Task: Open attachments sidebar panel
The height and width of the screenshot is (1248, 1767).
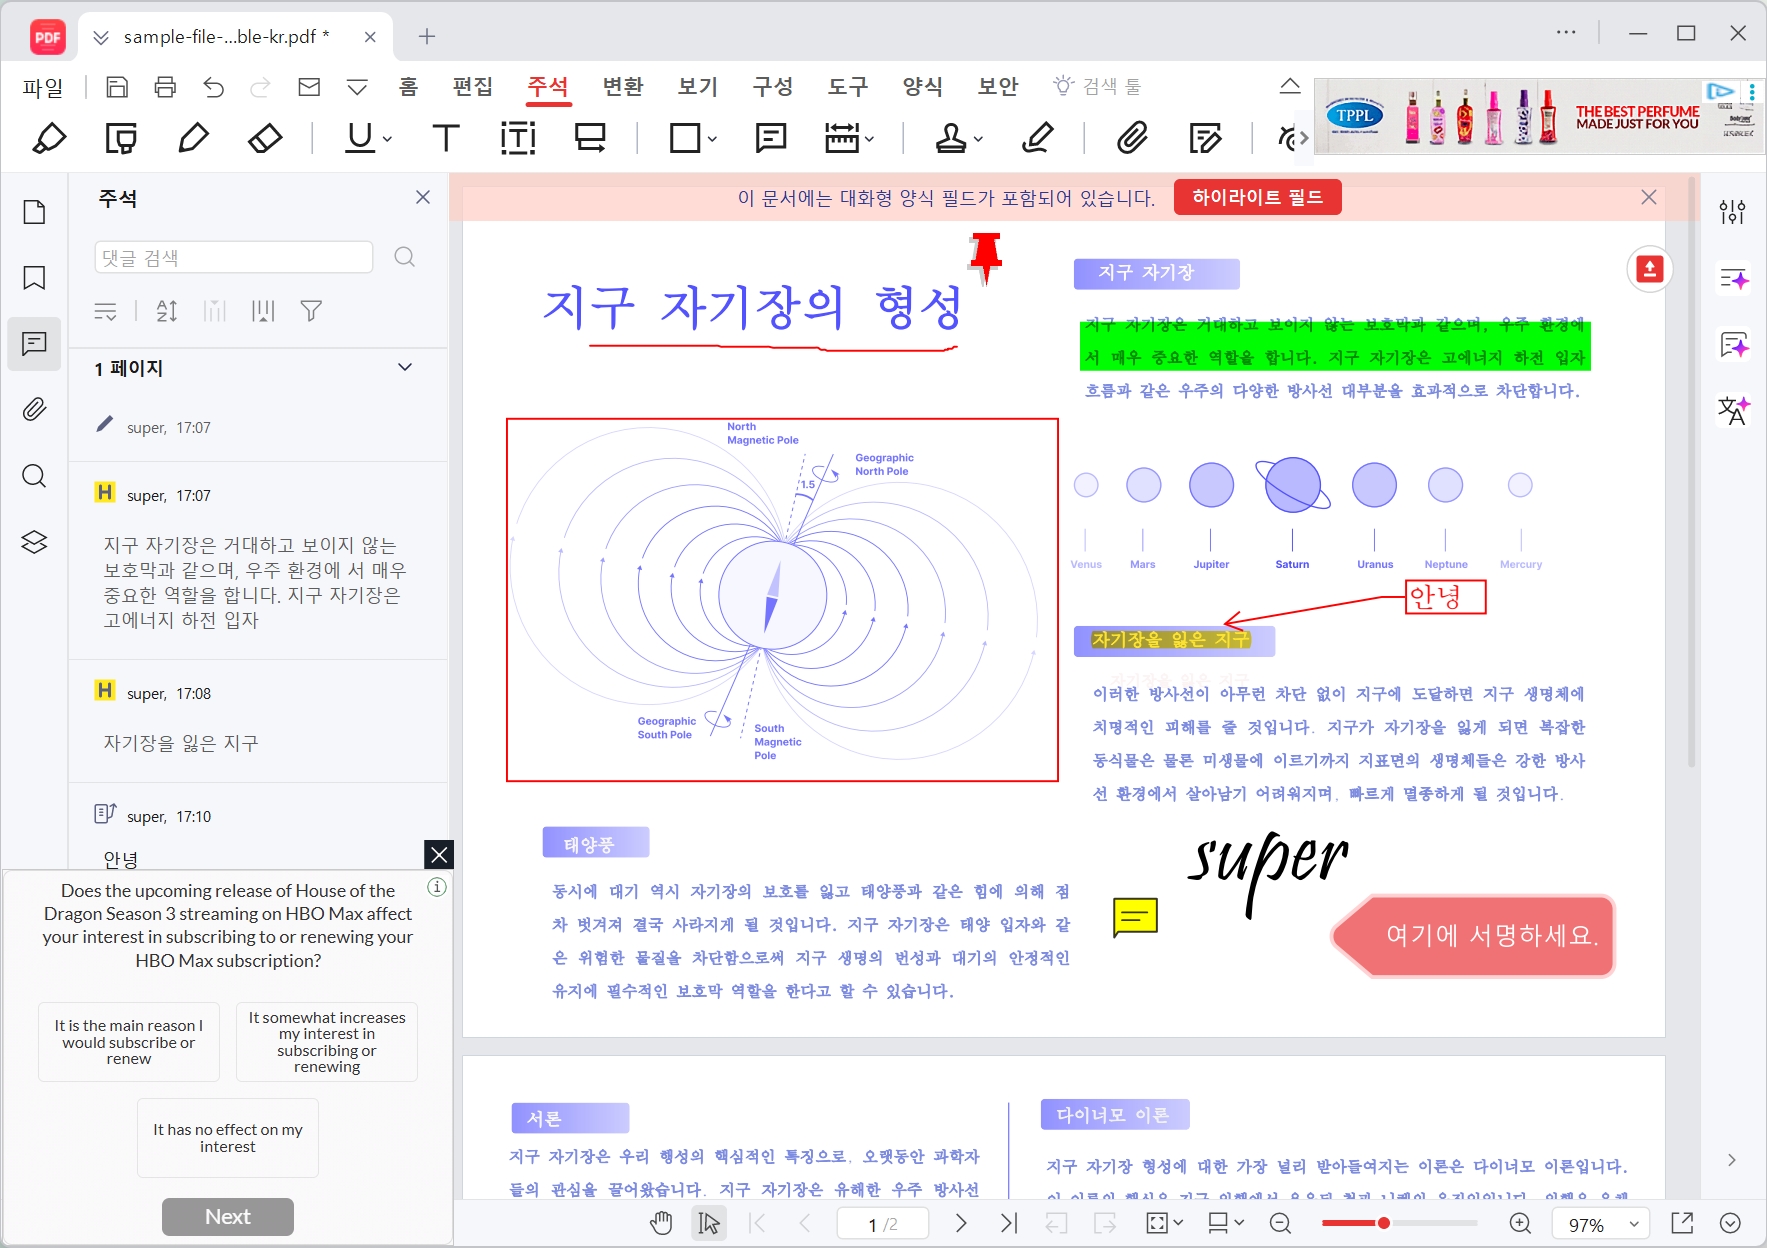Action: [x=34, y=409]
